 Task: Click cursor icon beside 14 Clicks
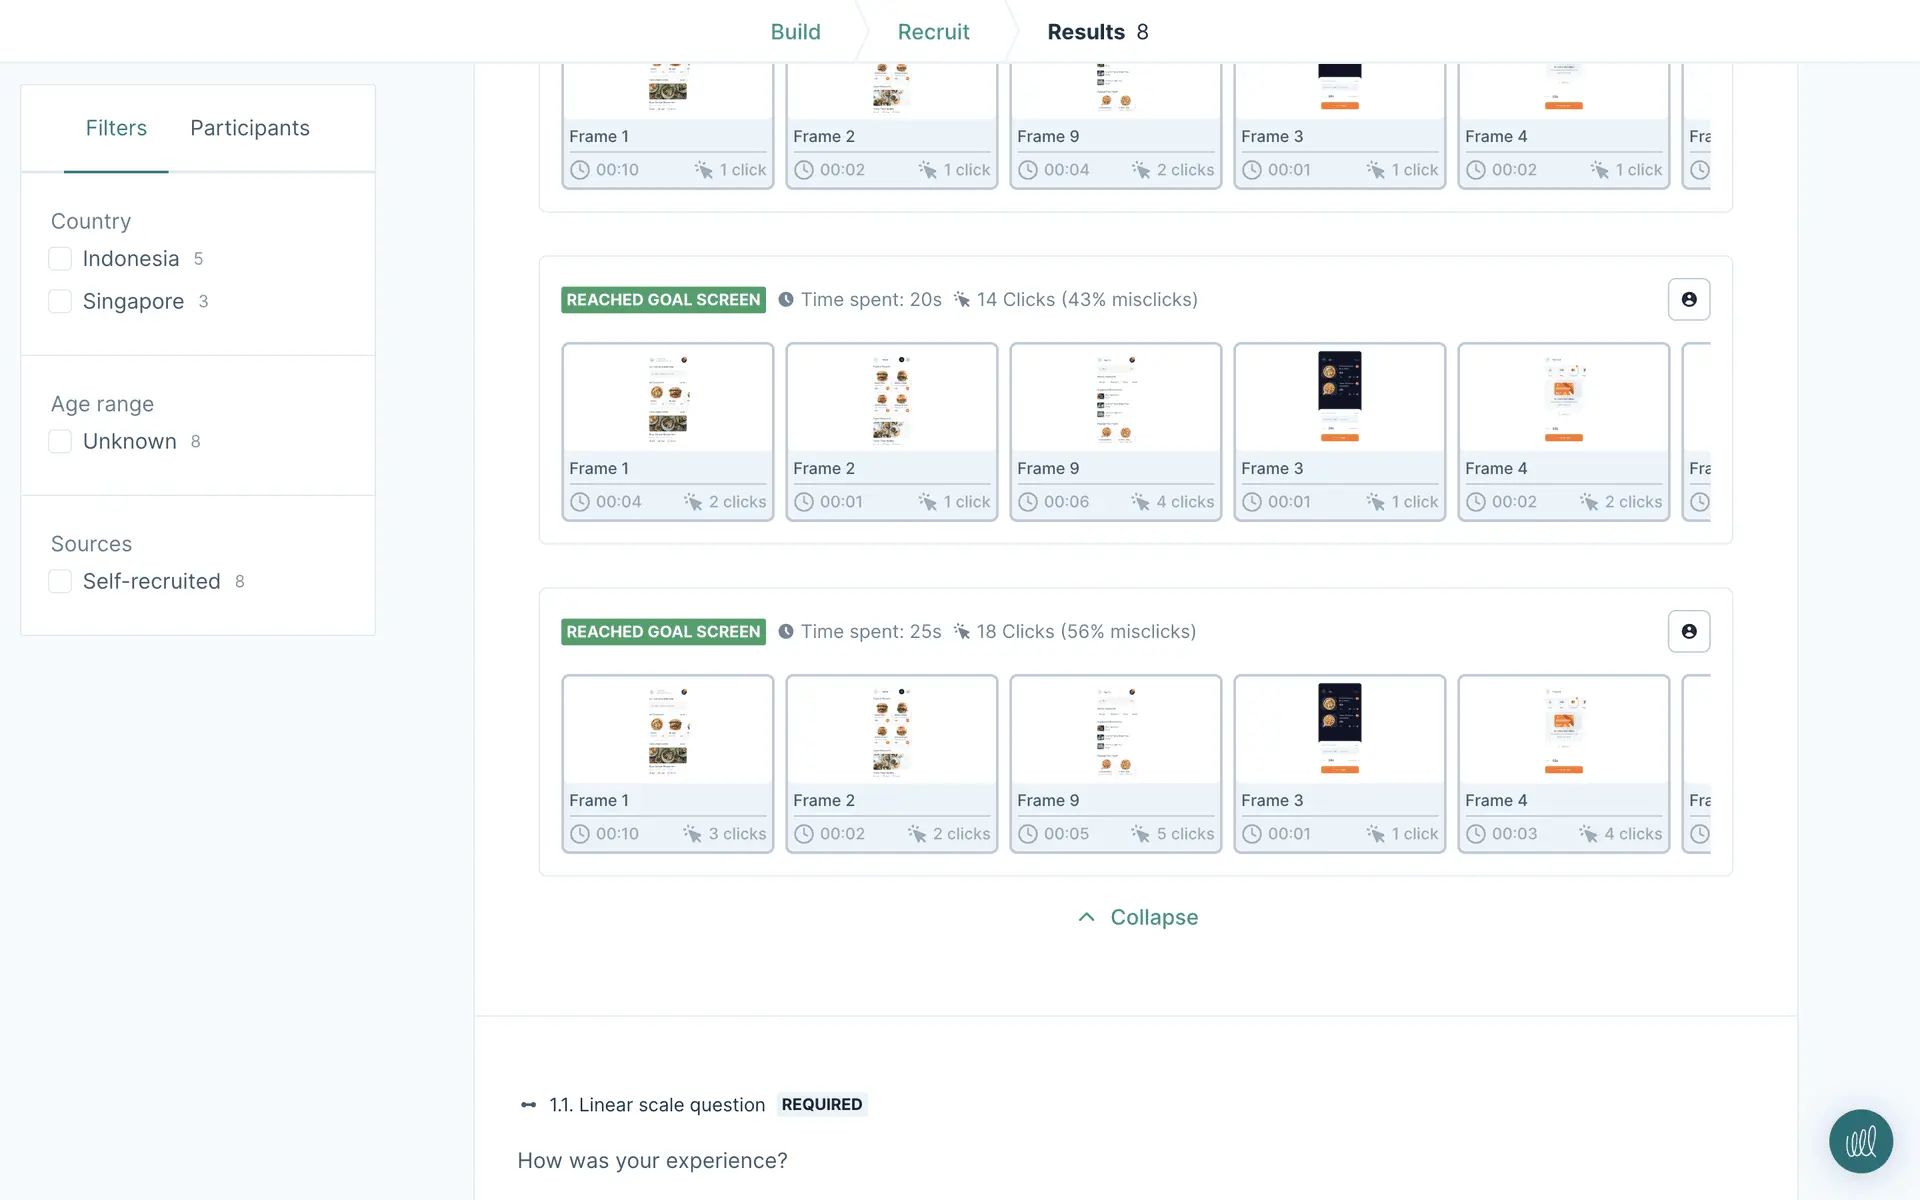click(962, 299)
